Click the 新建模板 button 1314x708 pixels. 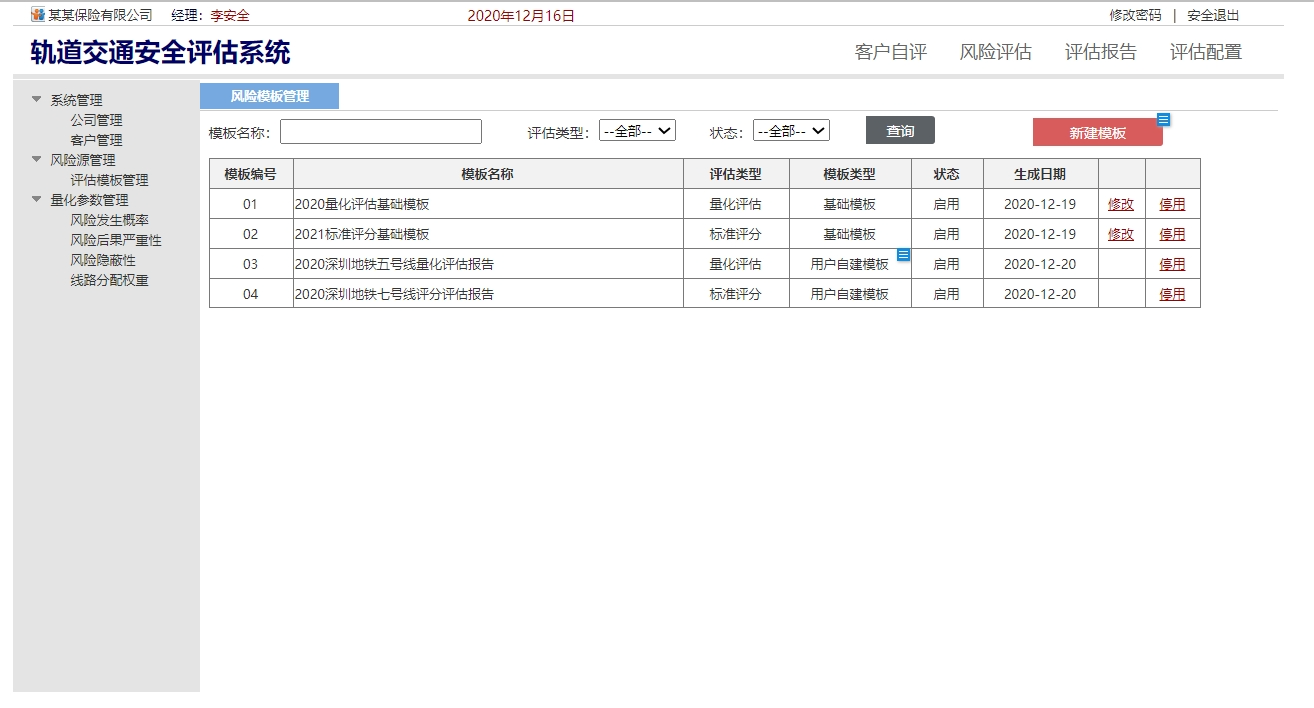1097,133
